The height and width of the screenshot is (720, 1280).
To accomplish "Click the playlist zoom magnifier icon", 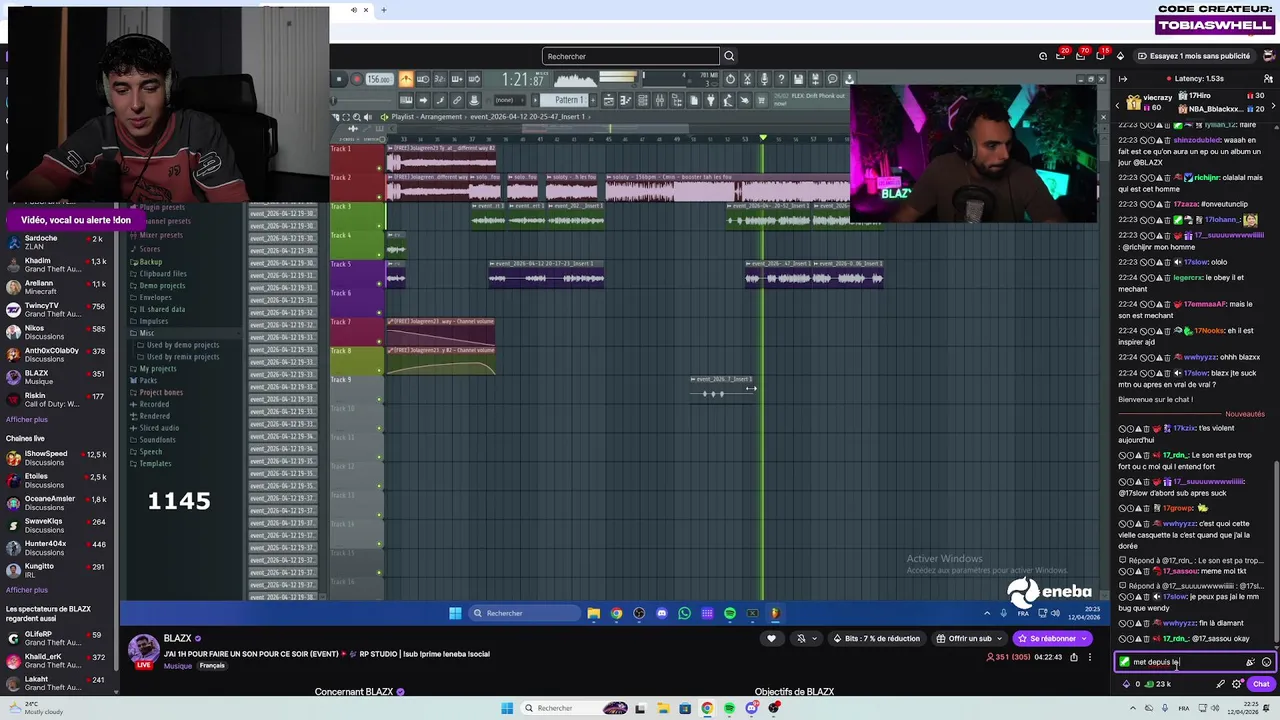I will click(x=357, y=117).
